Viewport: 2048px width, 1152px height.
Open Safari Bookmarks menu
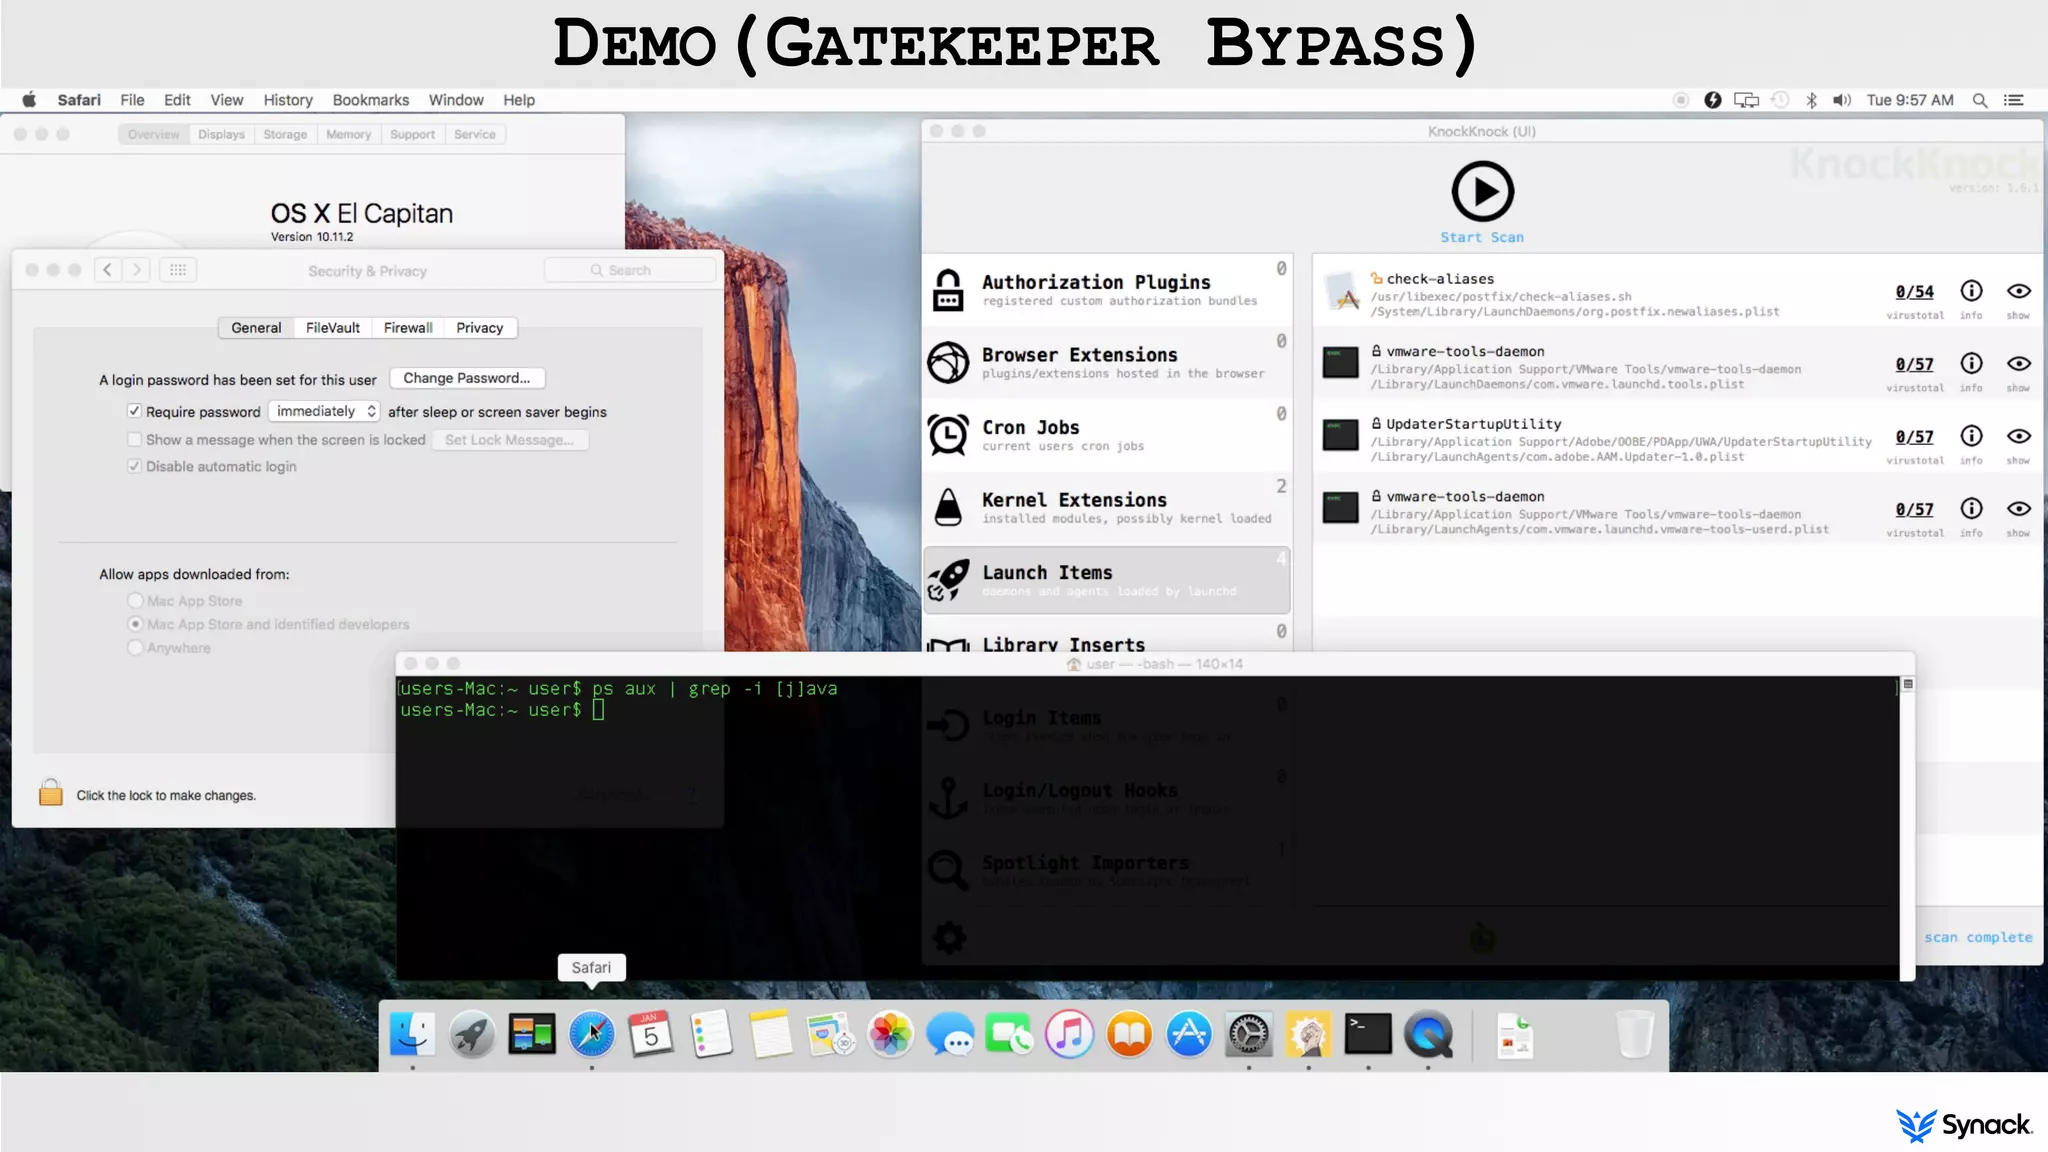click(x=371, y=100)
